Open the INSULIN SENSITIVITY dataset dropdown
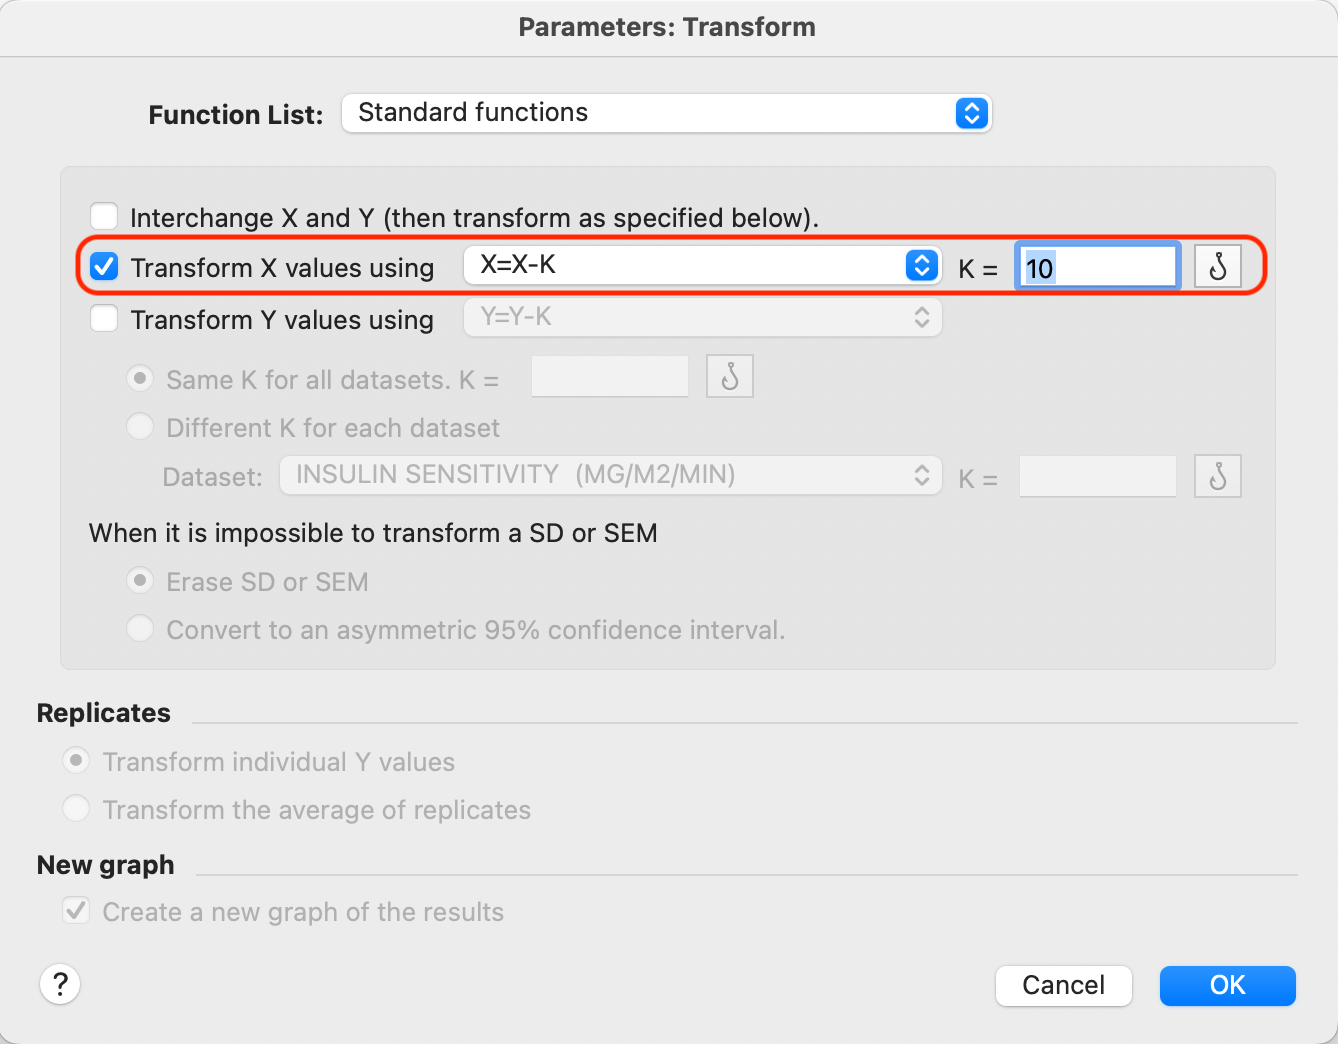Screen dimensions: 1338x1044 pos(610,475)
